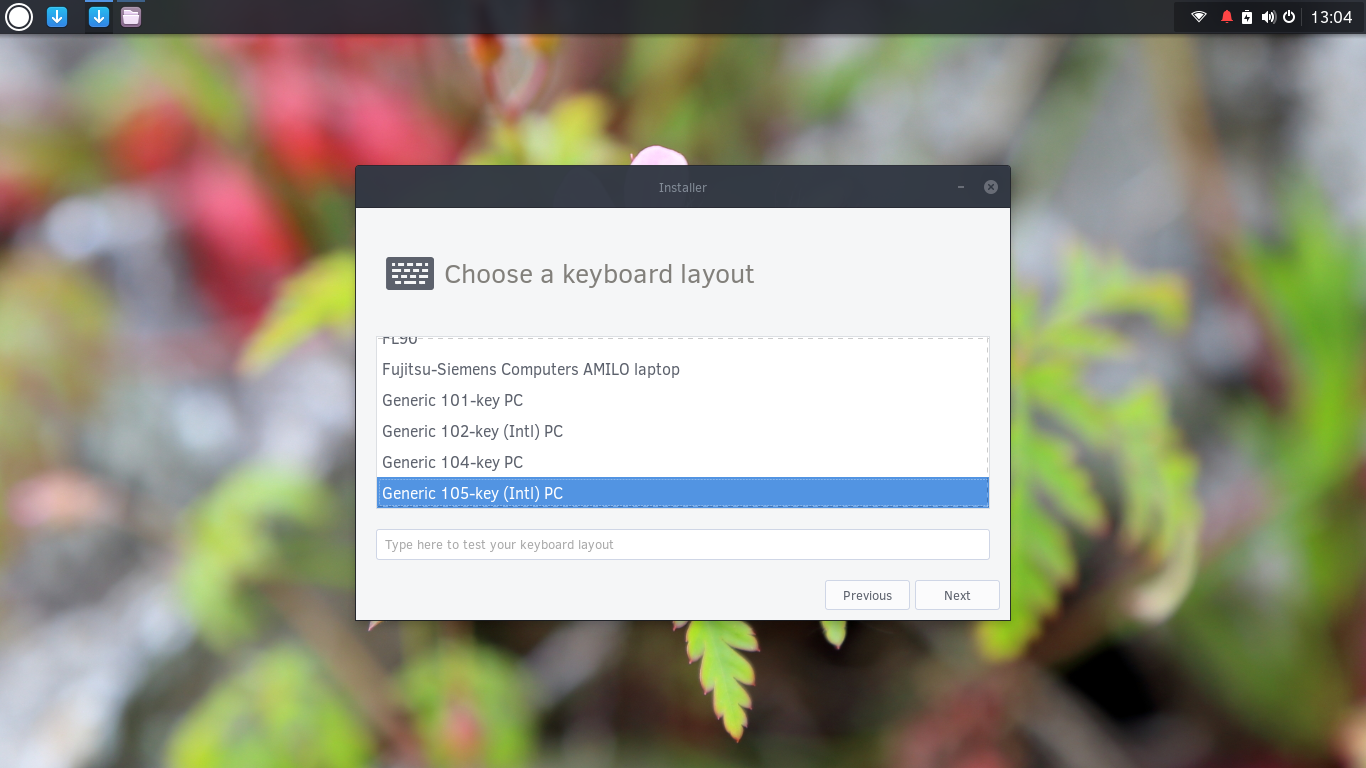Image resolution: width=1366 pixels, height=768 pixels.
Task: Go back with the Previous button
Action: (x=867, y=595)
